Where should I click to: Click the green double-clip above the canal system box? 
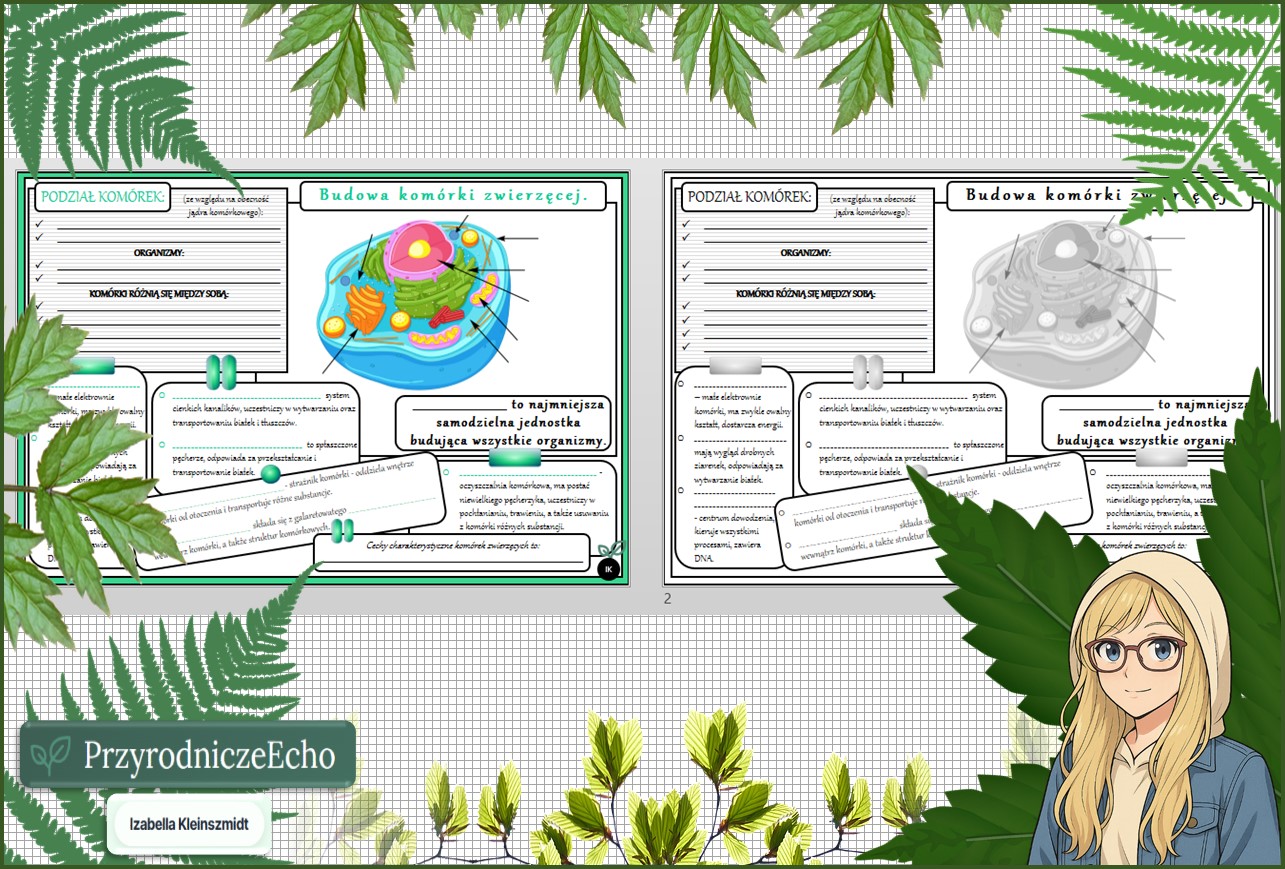pyautogui.click(x=221, y=371)
